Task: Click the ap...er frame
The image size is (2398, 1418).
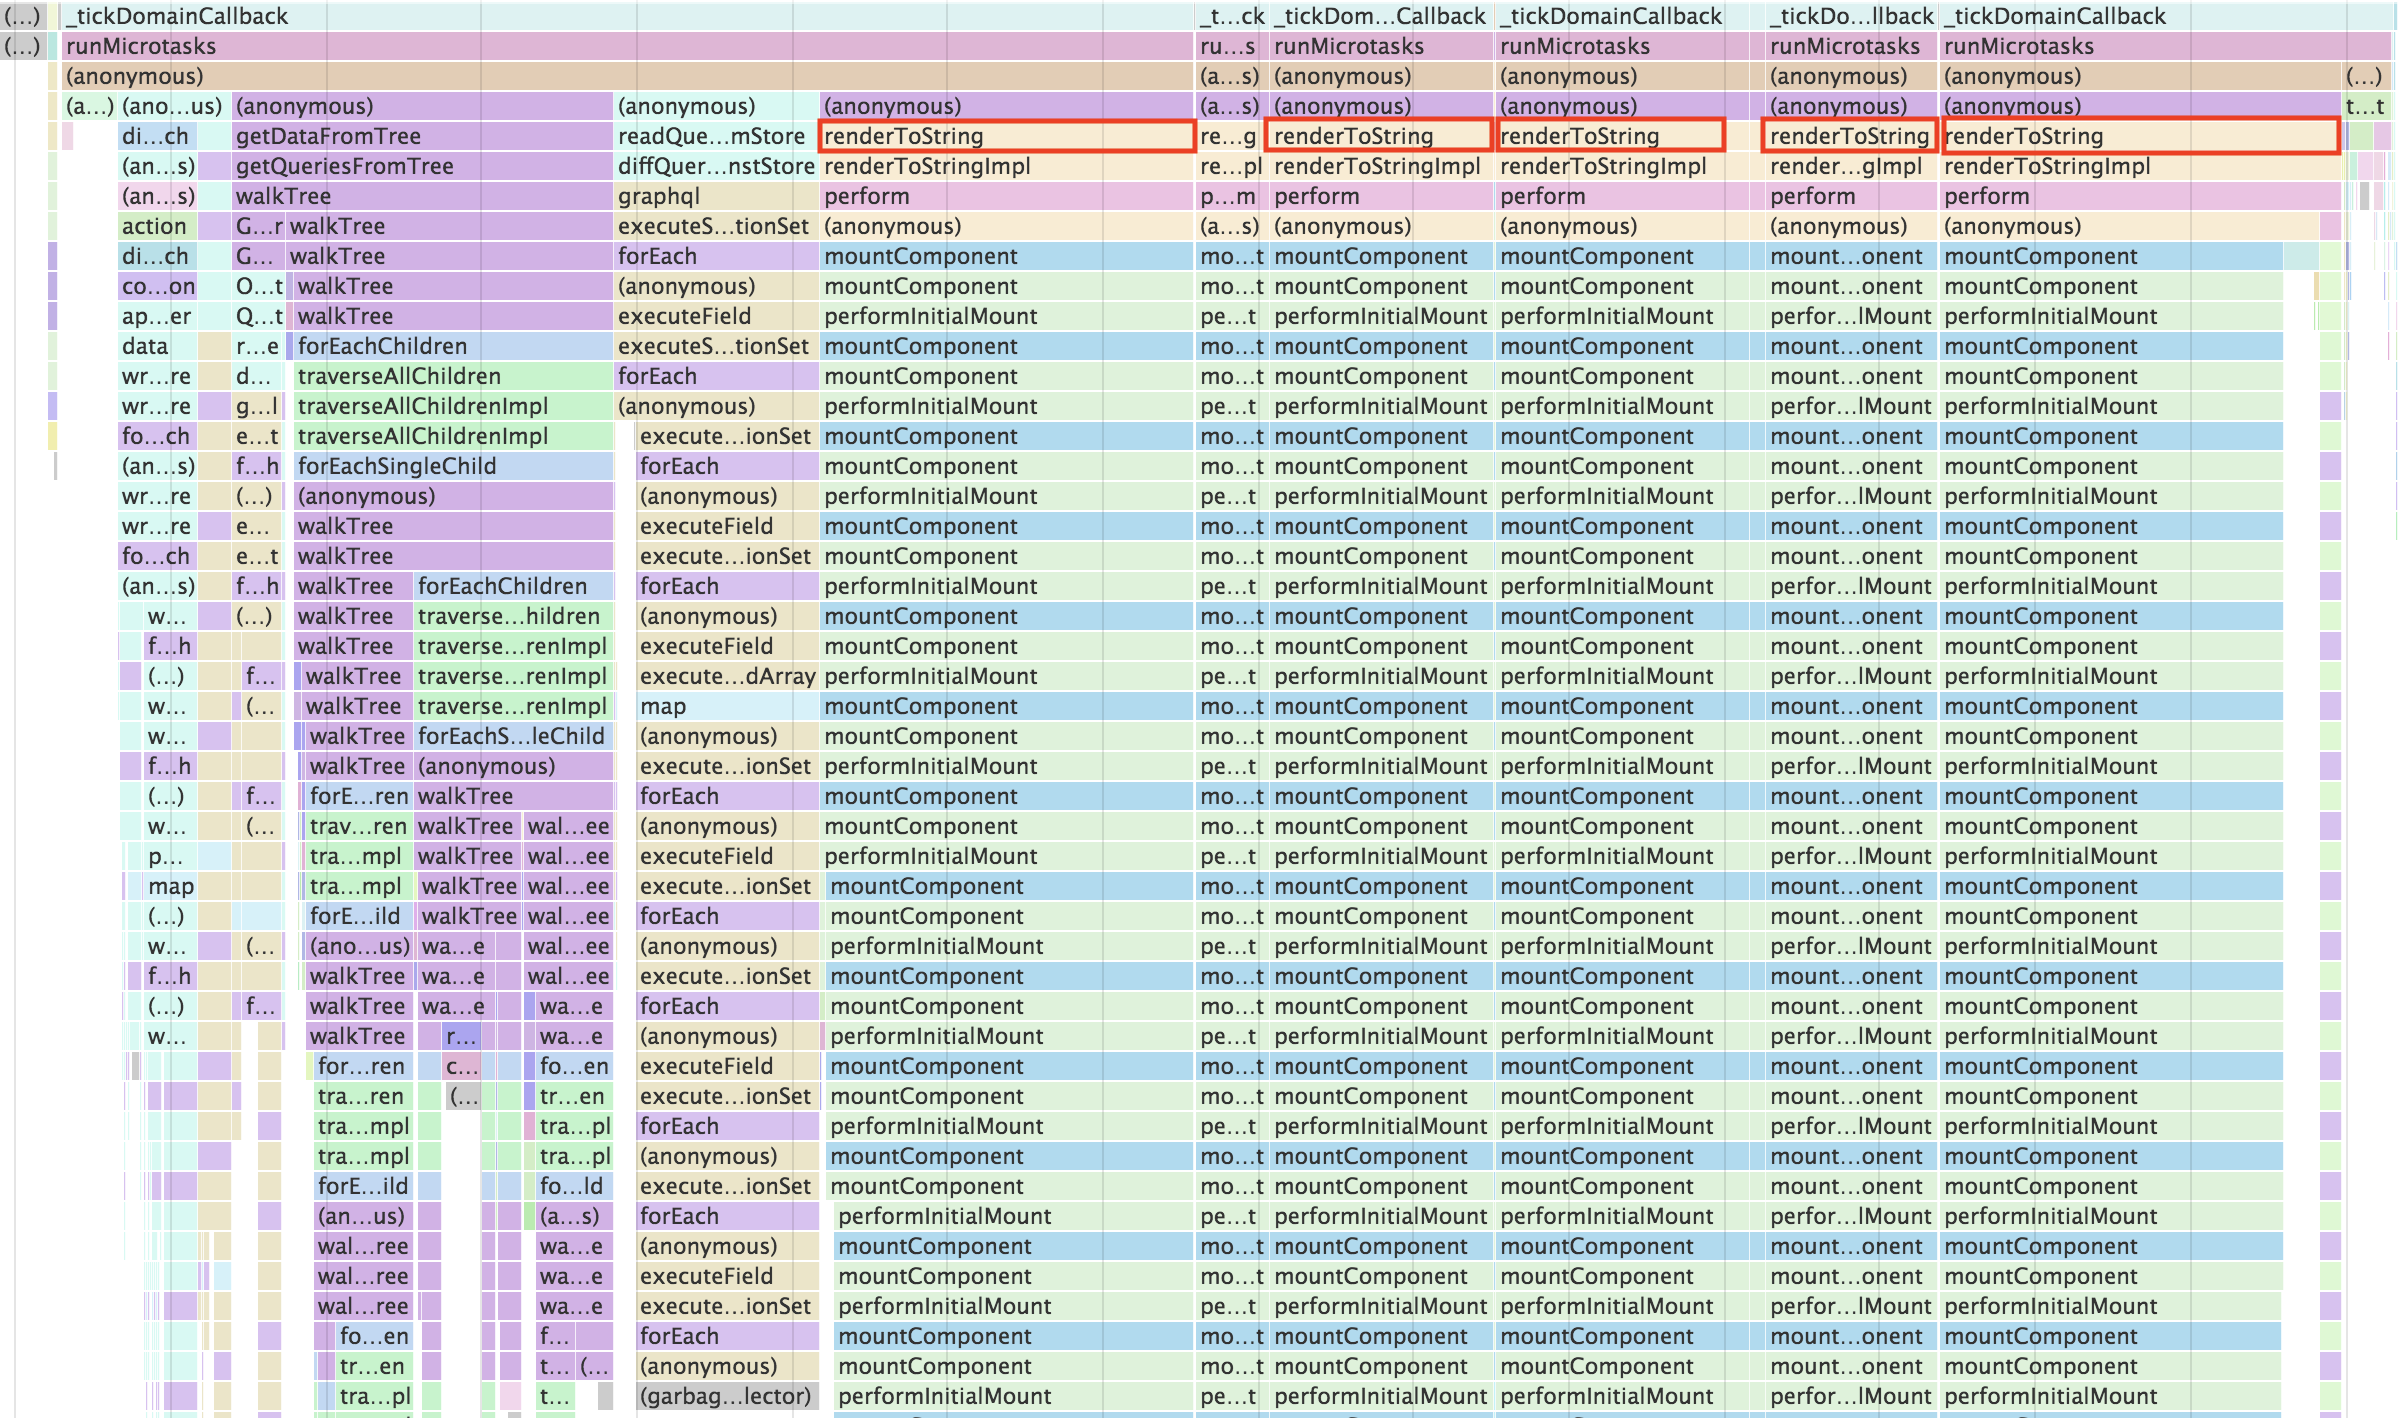Action: pos(156,316)
